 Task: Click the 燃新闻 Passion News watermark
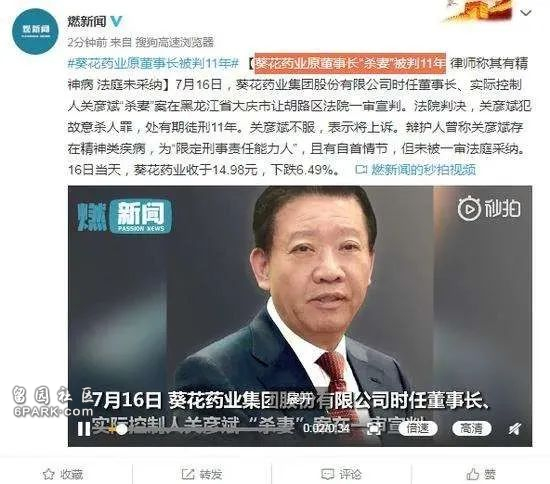[x=125, y=216]
